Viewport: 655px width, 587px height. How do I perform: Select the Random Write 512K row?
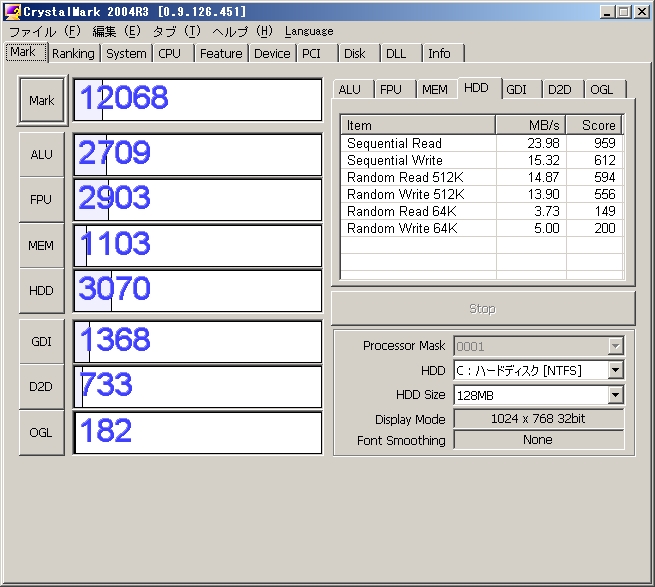pos(482,194)
